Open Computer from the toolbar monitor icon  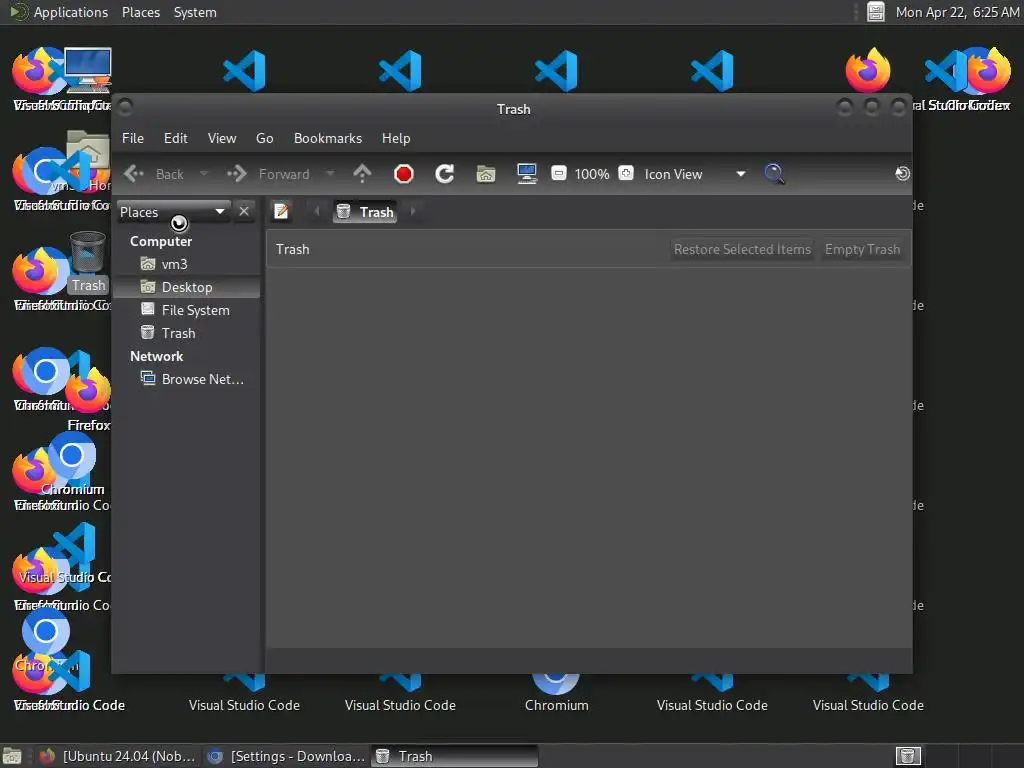[x=526, y=174]
